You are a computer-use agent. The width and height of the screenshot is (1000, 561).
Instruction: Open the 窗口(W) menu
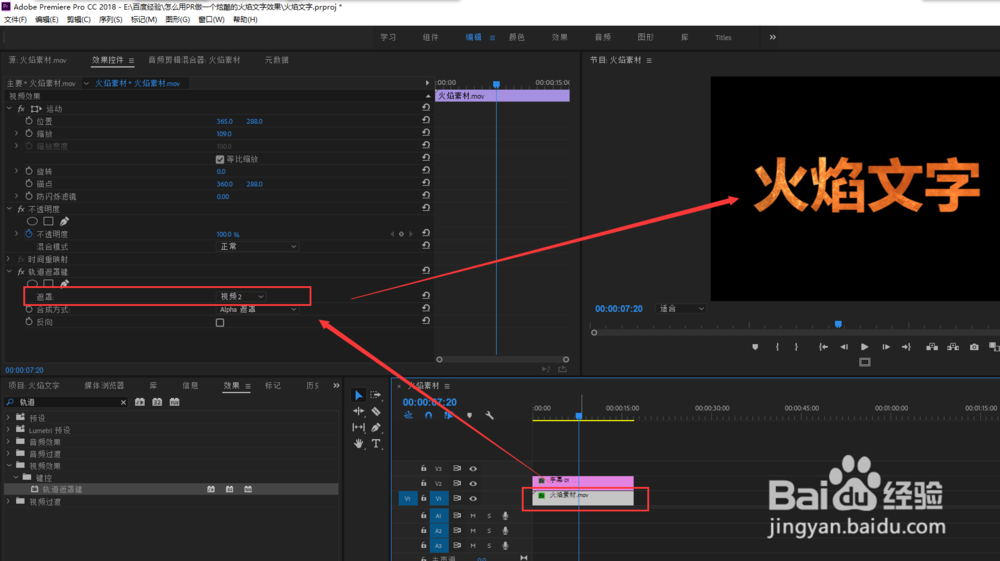tap(211, 20)
